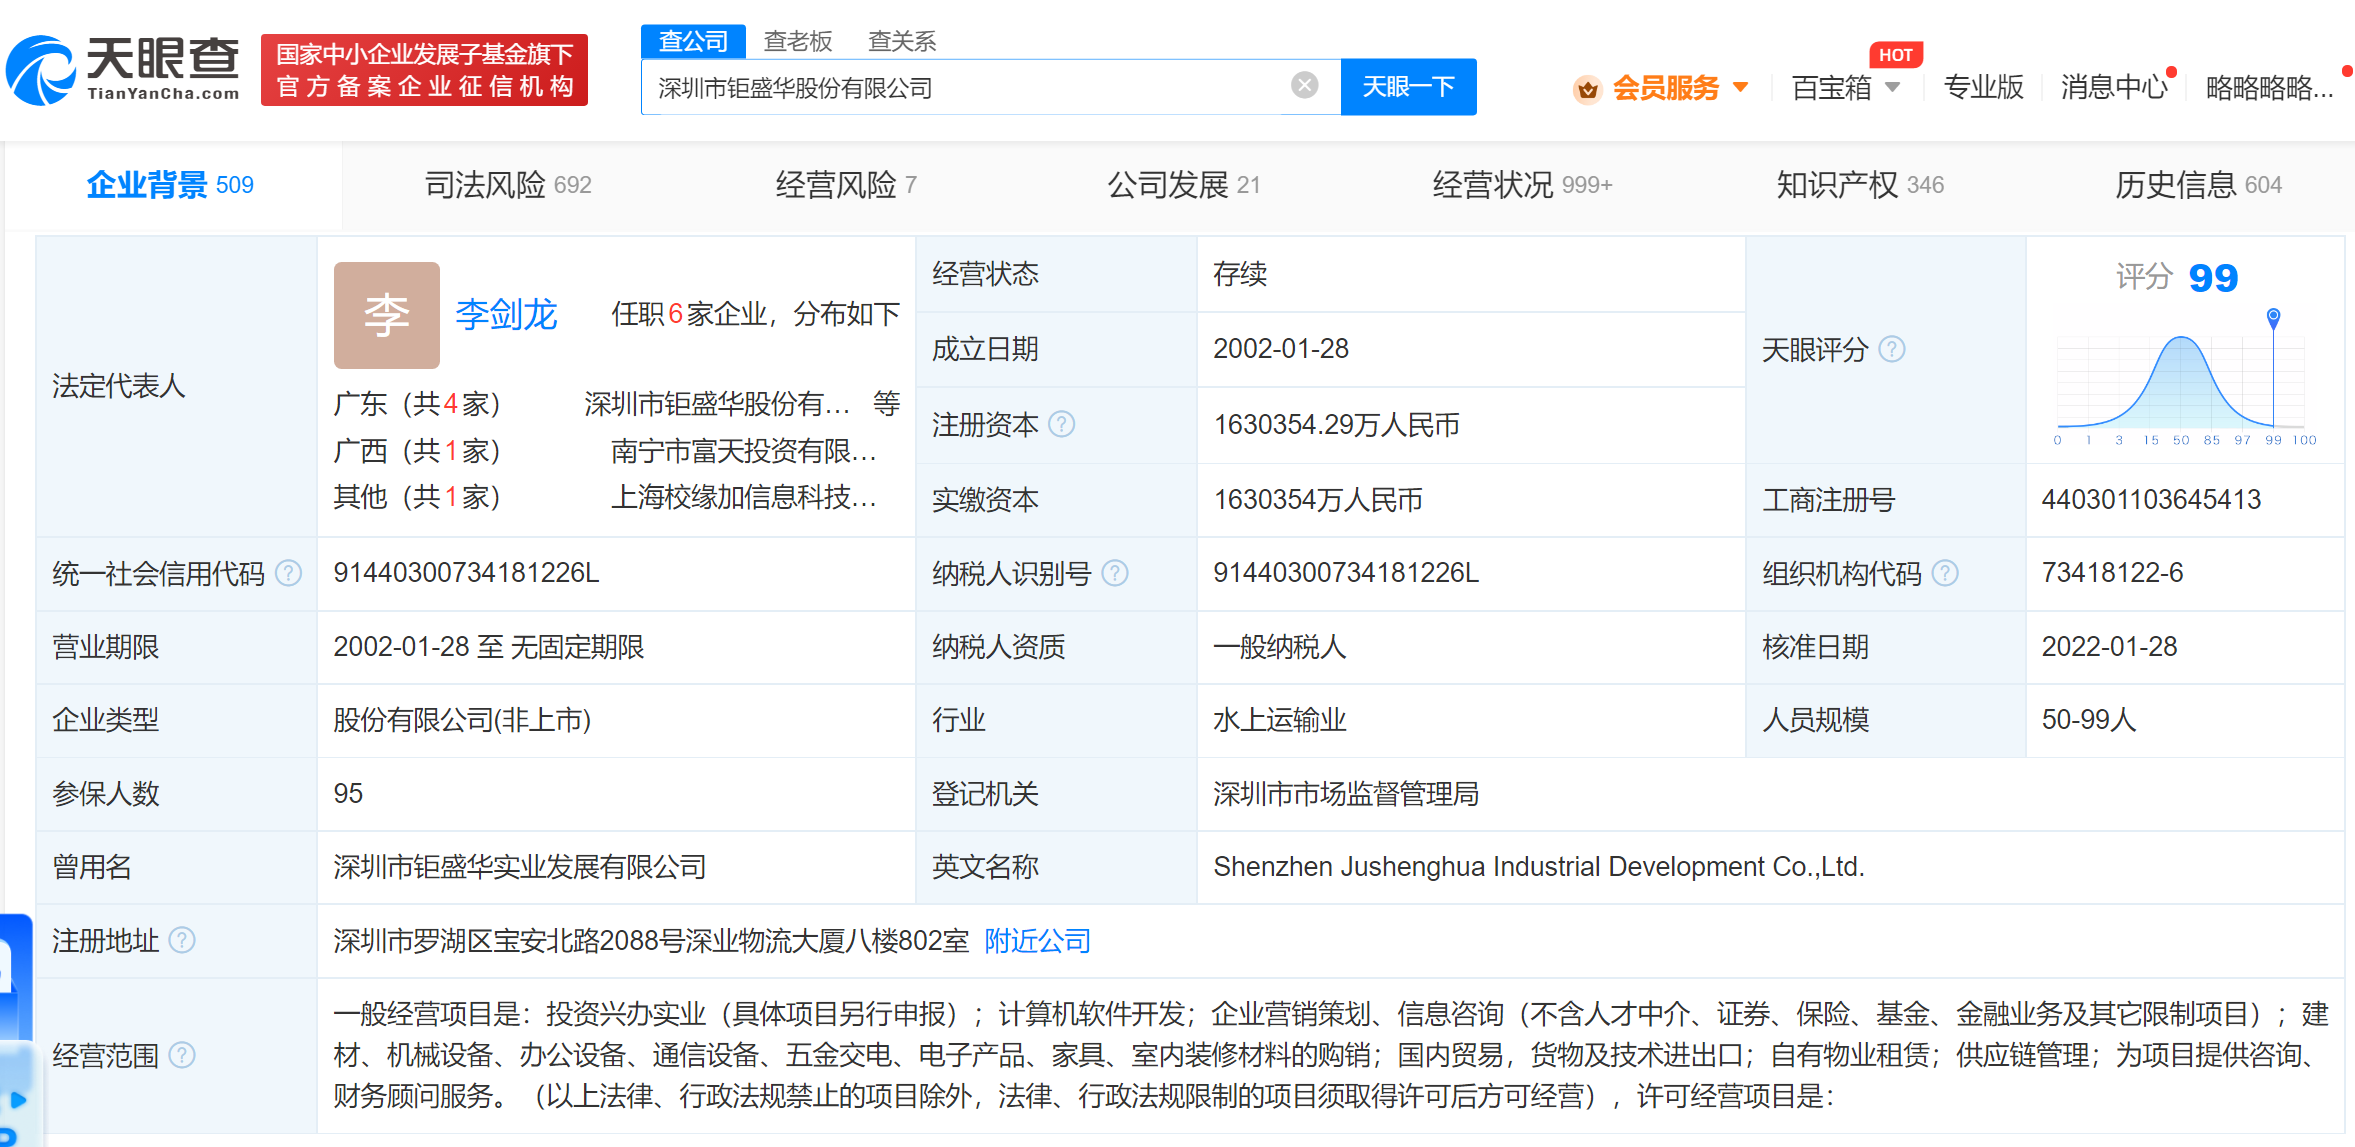Open legal representative 李剑龙 profile
2355x1147 pixels.
506,315
